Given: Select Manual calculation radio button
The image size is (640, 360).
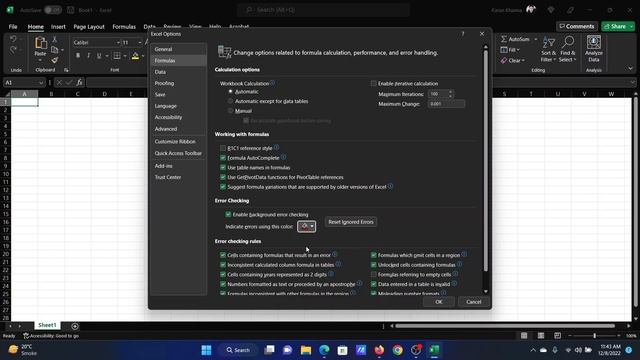Looking at the screenshot, I should click(x=231, y=111).
